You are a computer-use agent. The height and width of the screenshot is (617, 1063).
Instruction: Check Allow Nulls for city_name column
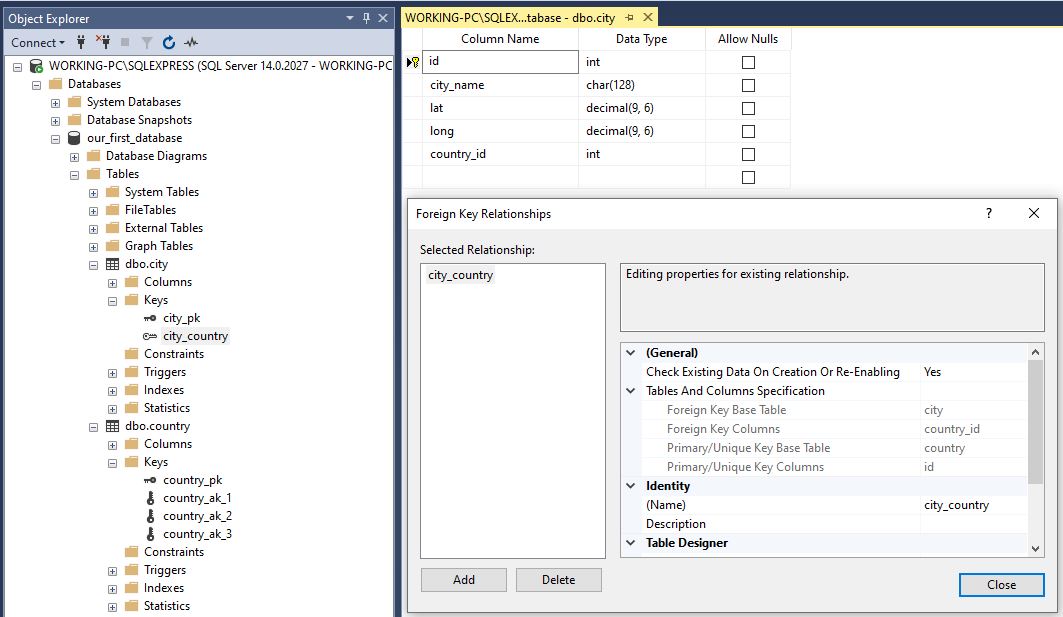(747, 84)
